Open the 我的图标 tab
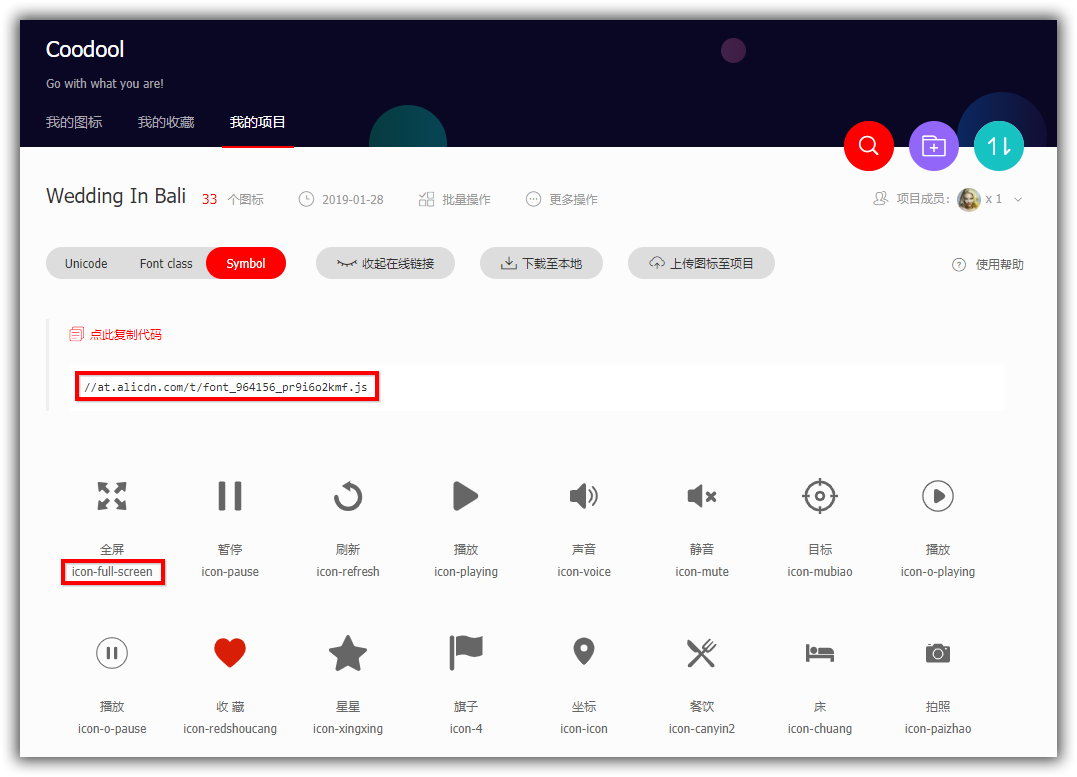 (x=74, y=121)
